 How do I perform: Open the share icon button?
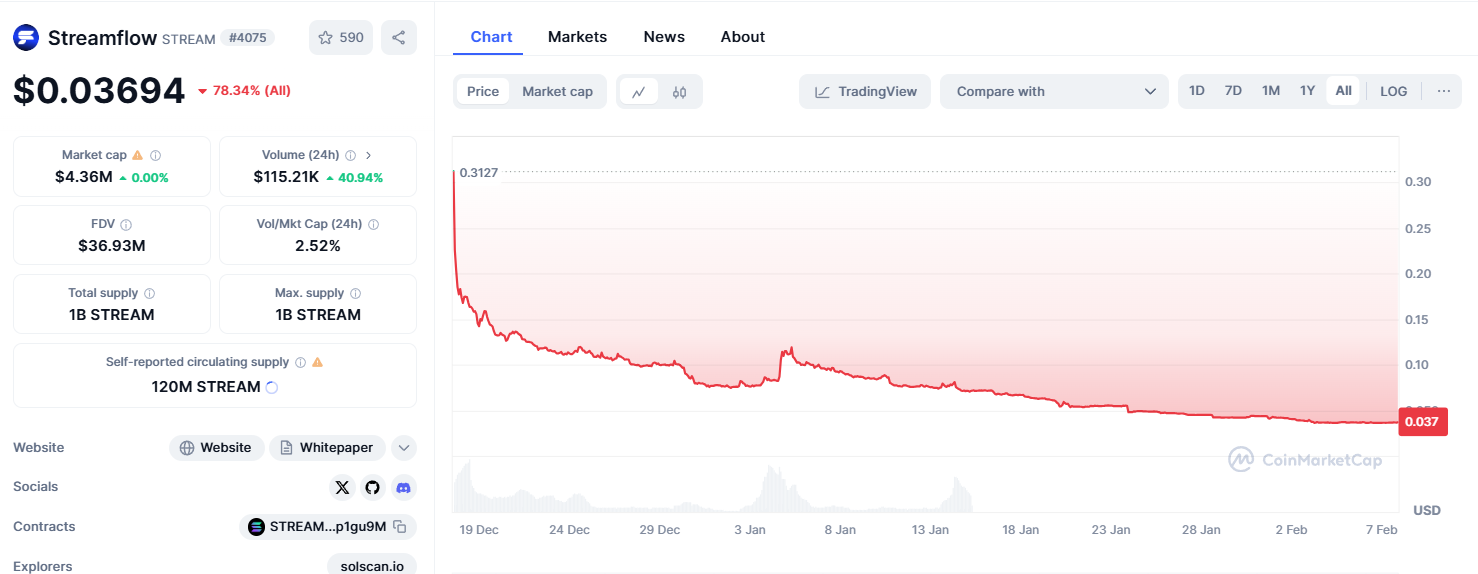(399, 38)
